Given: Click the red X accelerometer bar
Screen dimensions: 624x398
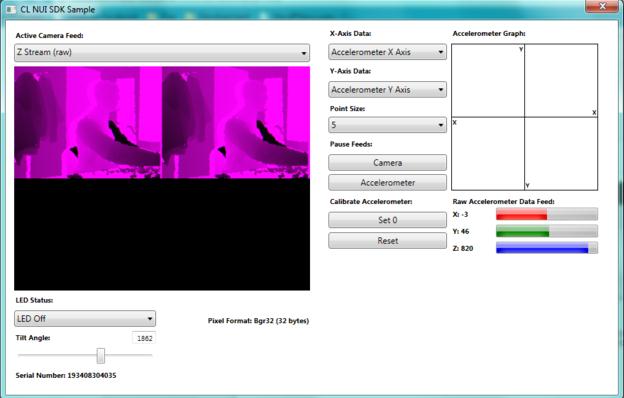Looking at the screenshot, I should [x=546, y=214].
